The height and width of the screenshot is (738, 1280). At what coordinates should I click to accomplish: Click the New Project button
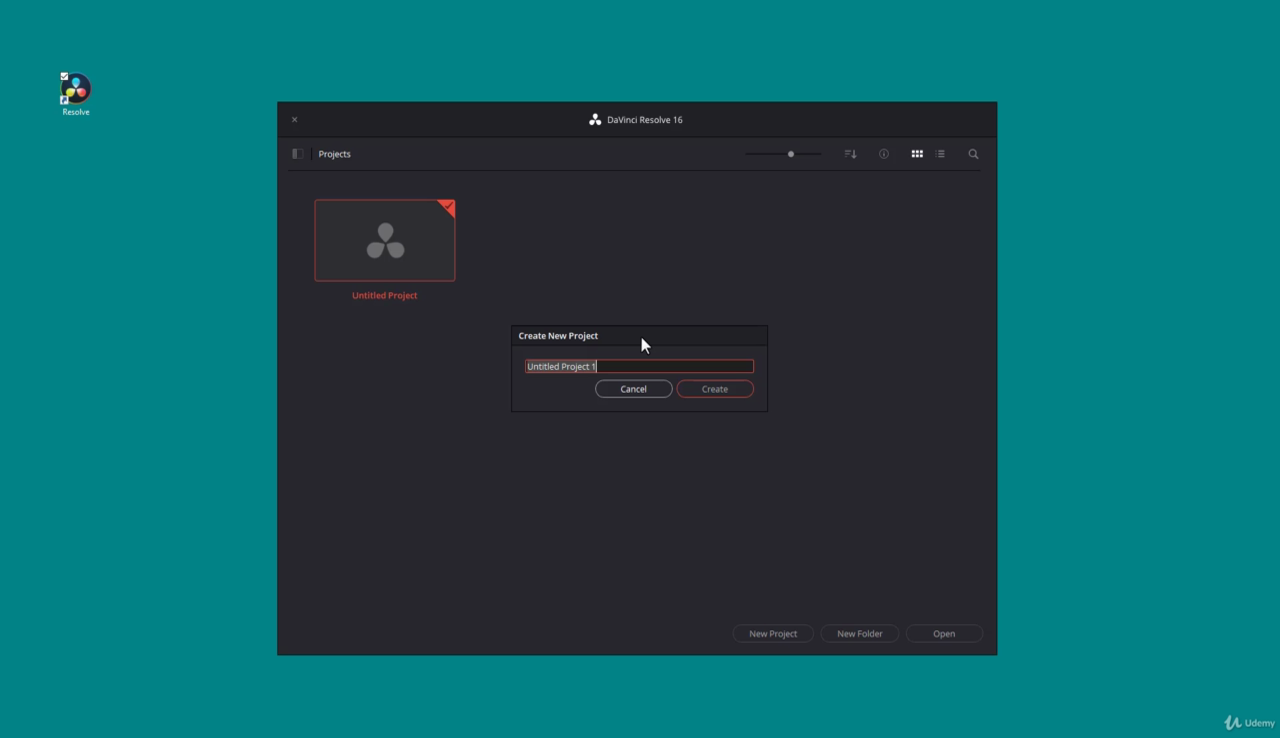(773, 633)
